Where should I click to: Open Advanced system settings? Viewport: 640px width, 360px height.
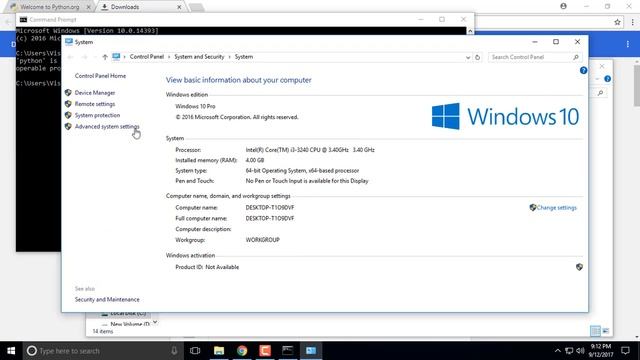[x=107, y=127]
